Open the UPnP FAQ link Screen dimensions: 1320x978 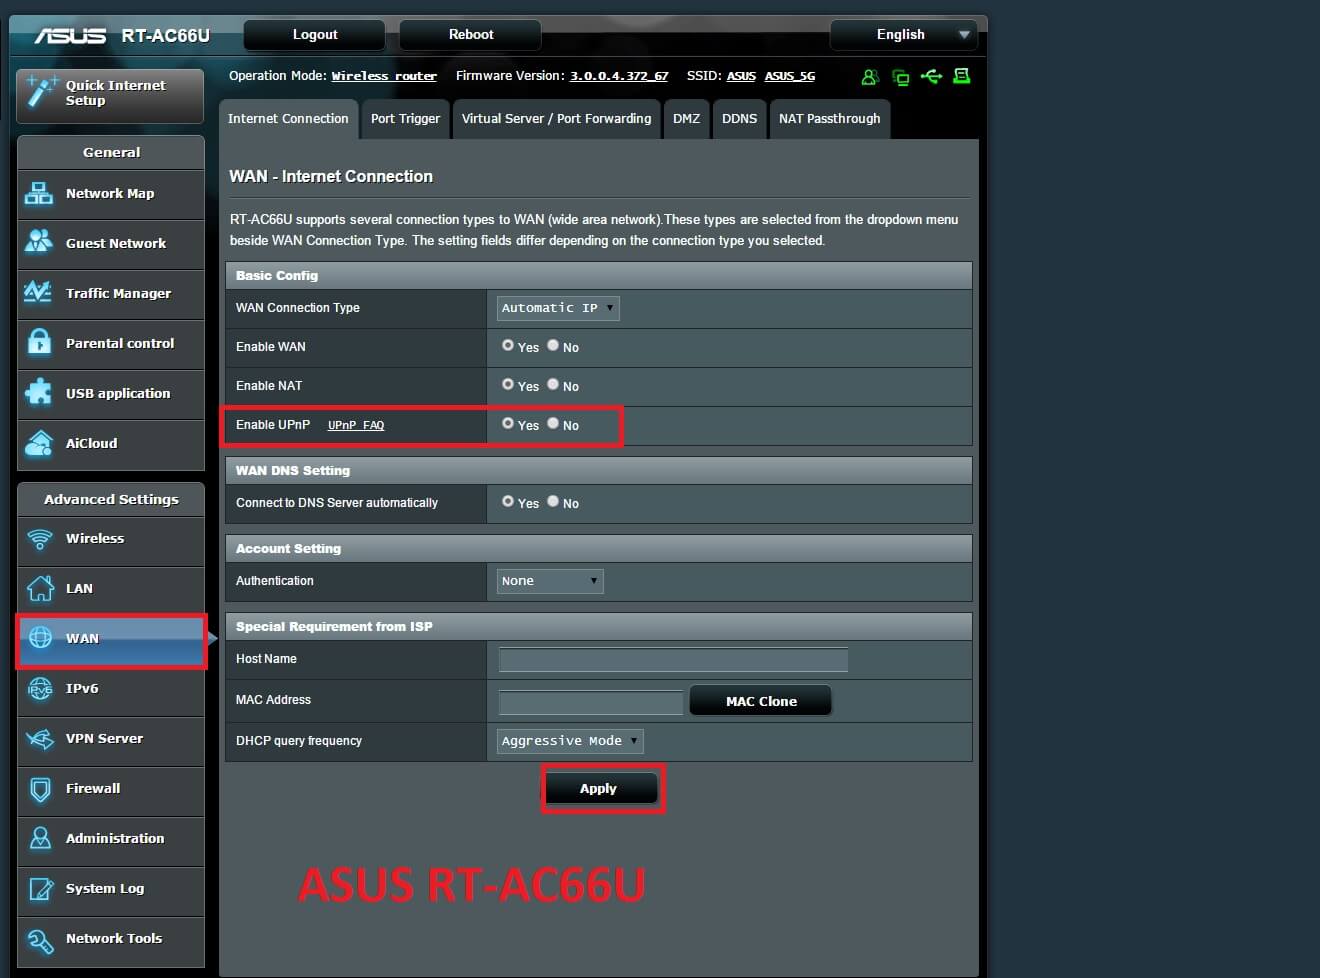coord(356,425)
